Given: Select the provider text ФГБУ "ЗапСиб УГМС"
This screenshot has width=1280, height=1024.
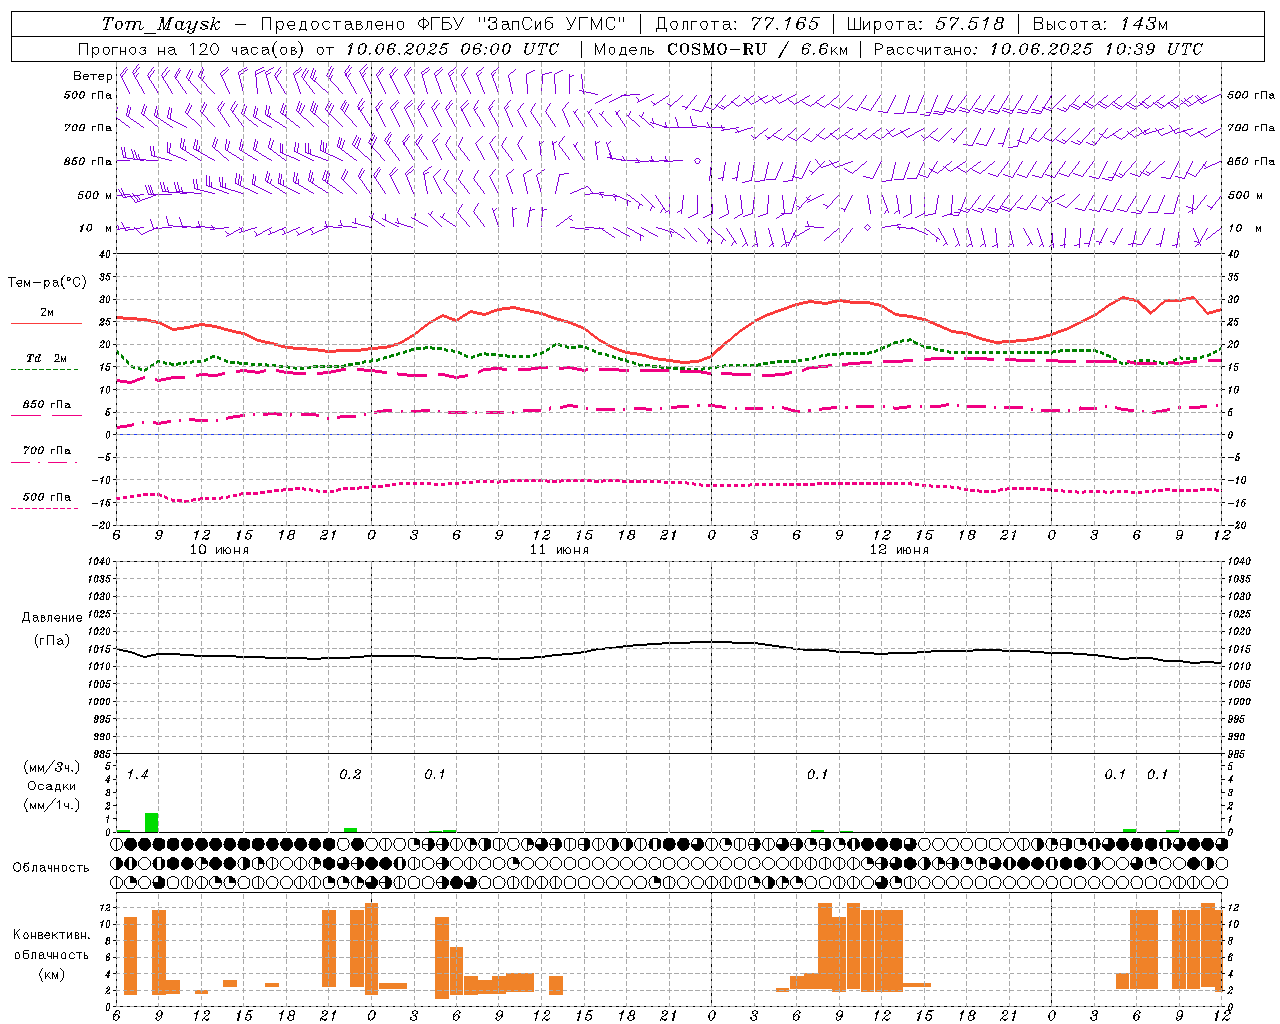Looking at the screenshot, I should (x=521, y=24).
